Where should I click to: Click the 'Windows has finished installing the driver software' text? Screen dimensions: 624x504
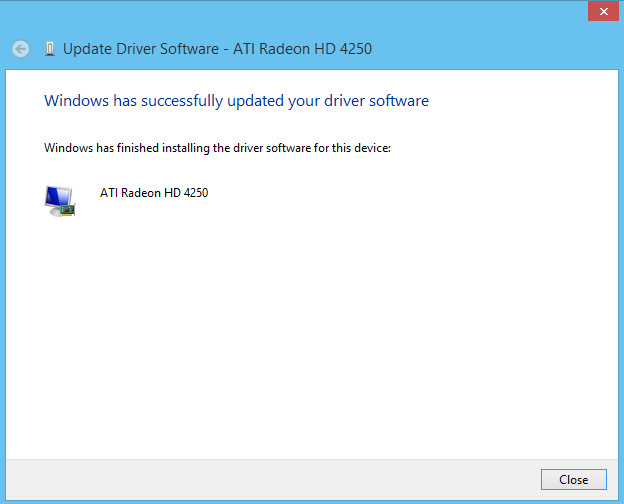tap(217, 148)
